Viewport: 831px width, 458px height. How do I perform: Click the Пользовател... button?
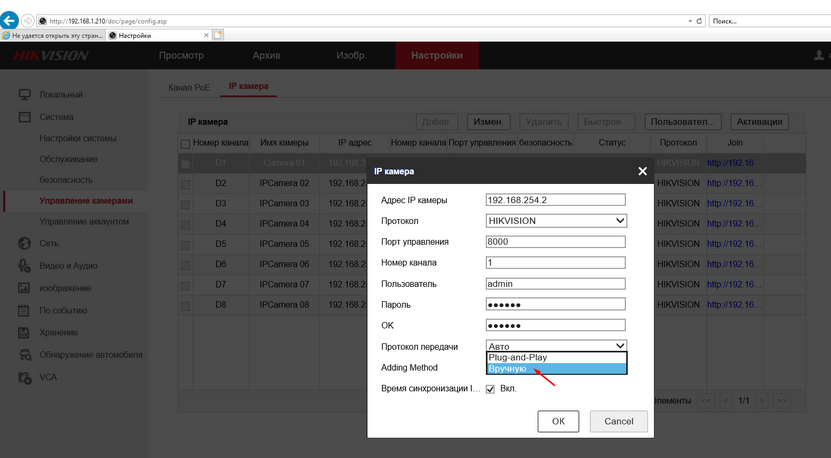[683, 121]
